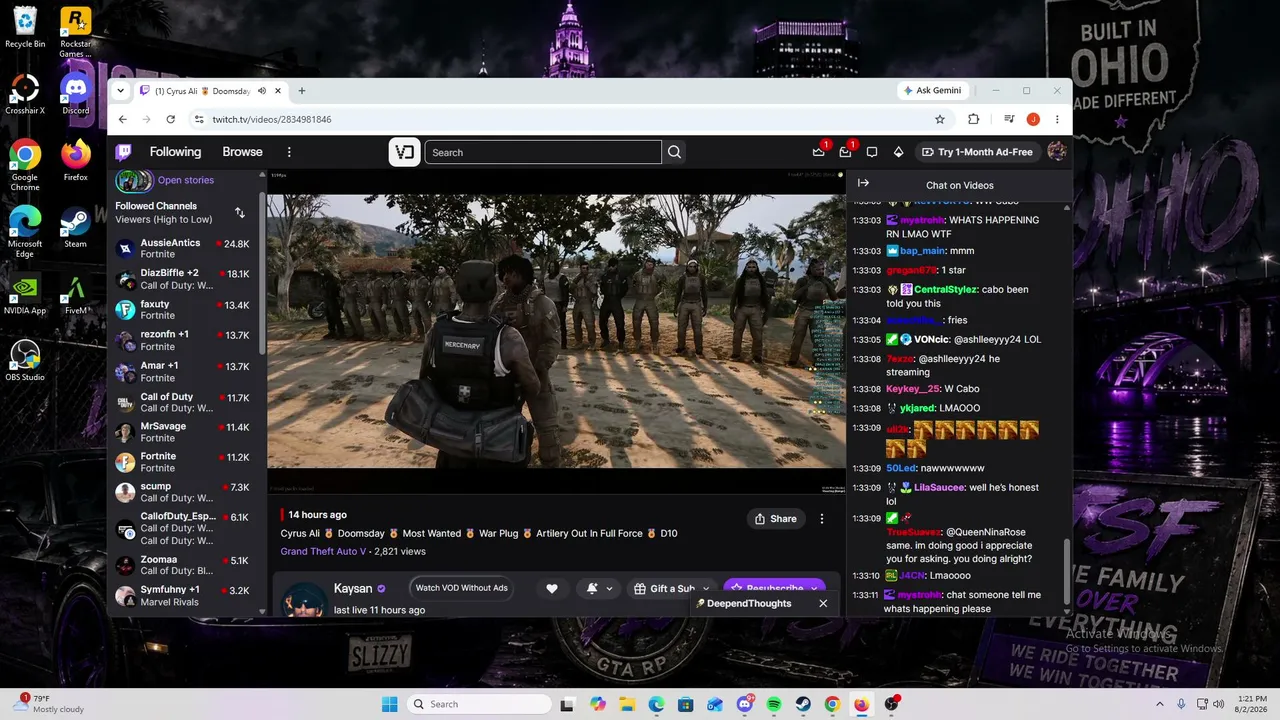
Task: Click the Chrome address bar URL
Action: (x=272, y=119)
